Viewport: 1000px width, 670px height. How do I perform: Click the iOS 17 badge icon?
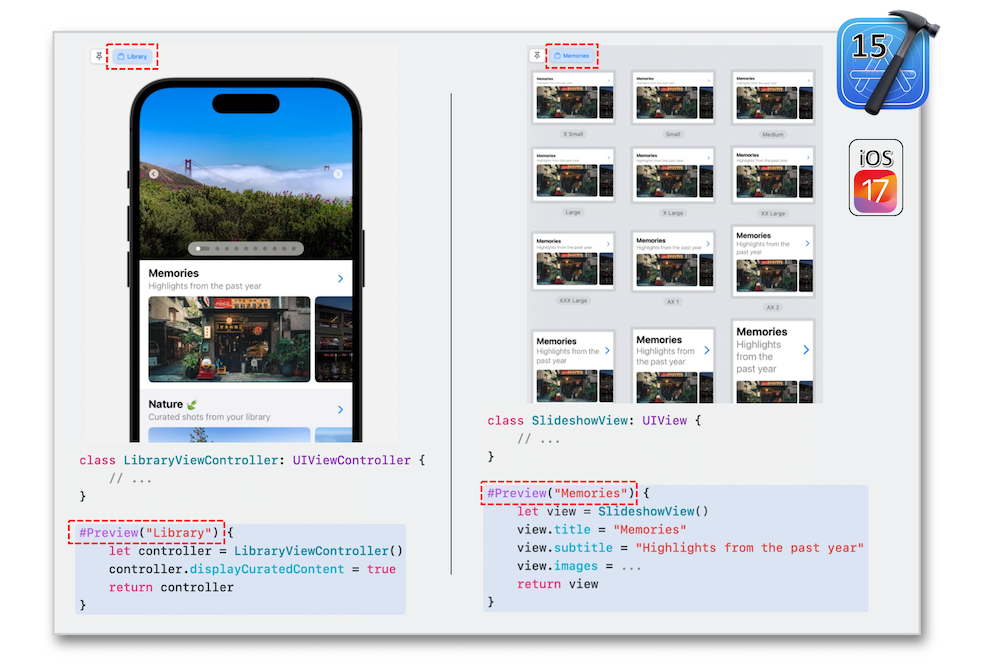pyautogui.click(x=876, y=178)
